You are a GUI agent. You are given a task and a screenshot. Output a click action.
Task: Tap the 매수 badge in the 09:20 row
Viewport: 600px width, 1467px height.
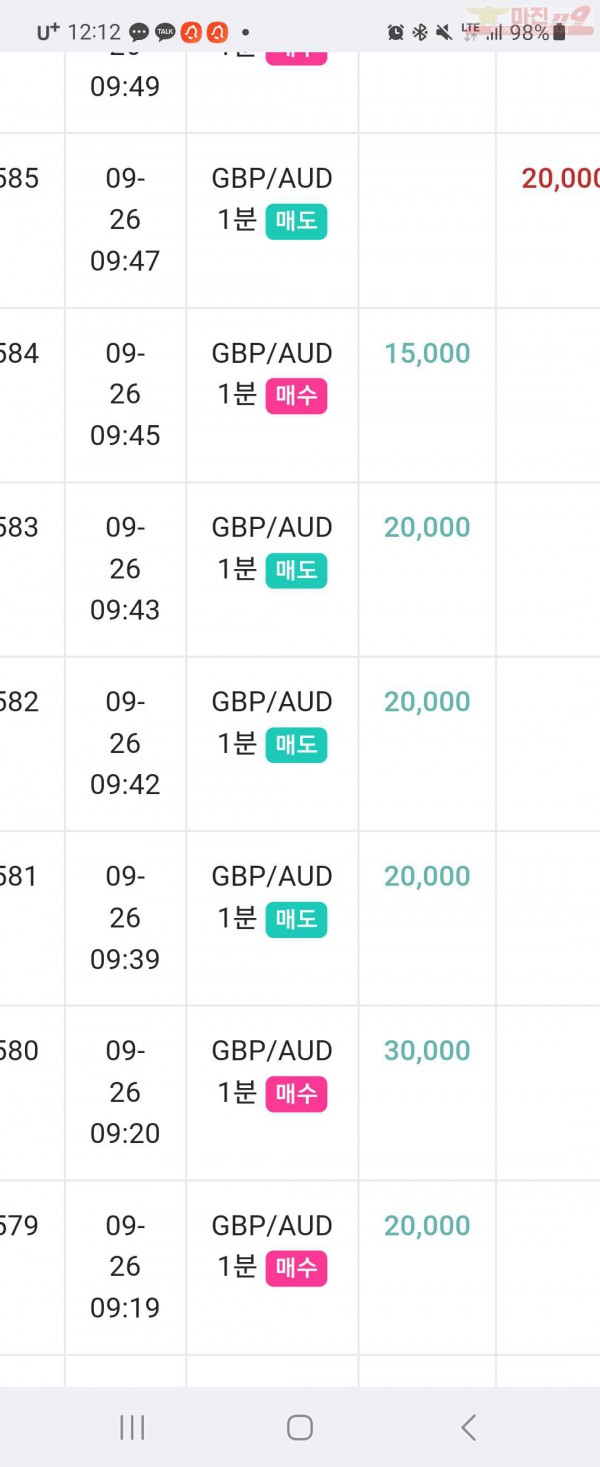click(296, 1094)
